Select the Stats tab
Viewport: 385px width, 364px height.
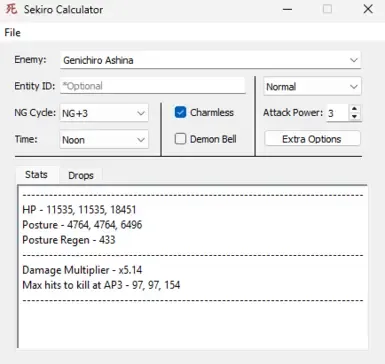pos(36,175)
